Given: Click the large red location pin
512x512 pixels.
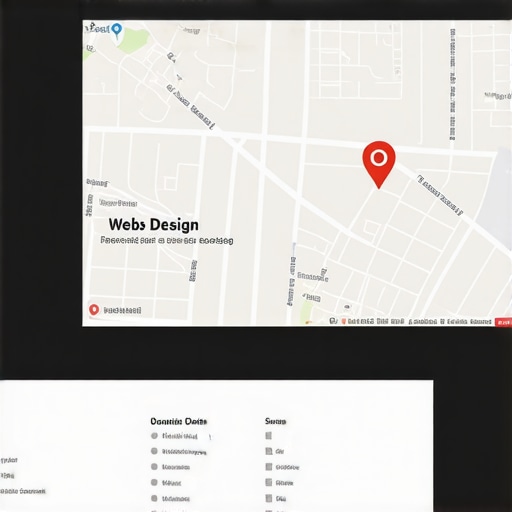Looking at the screenshot, I should pyautogui.click(x=379, y=165).
